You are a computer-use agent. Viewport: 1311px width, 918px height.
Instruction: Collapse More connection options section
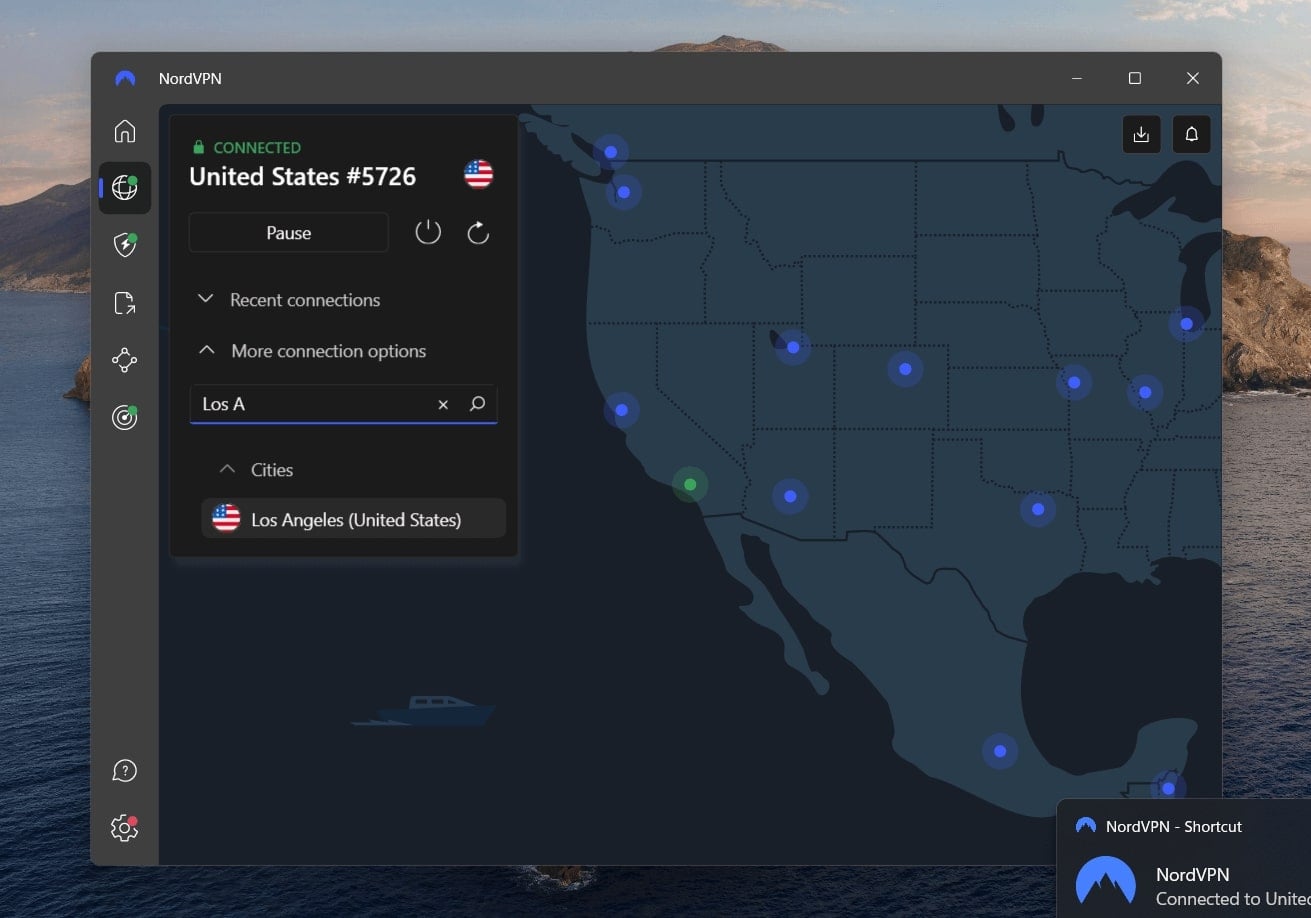coord(312,351)
